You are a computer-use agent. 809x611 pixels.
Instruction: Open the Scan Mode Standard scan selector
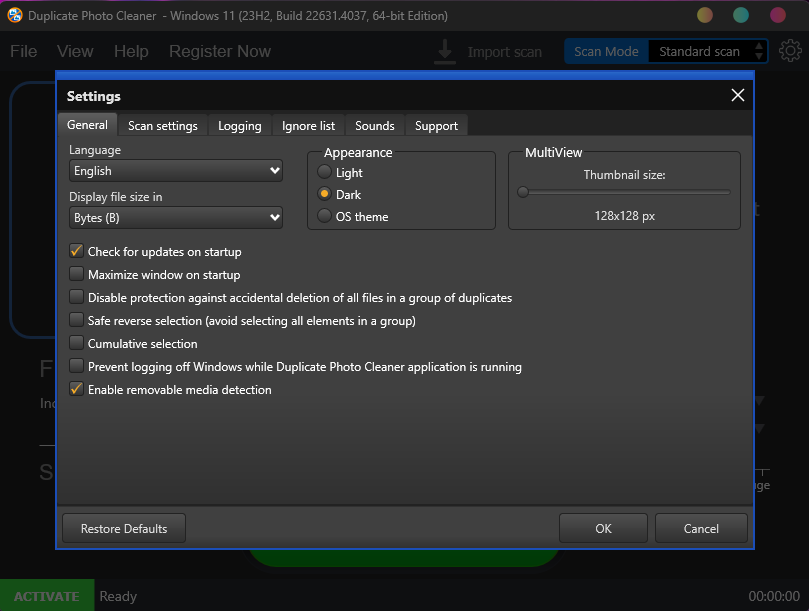click(x=707, y=52)
